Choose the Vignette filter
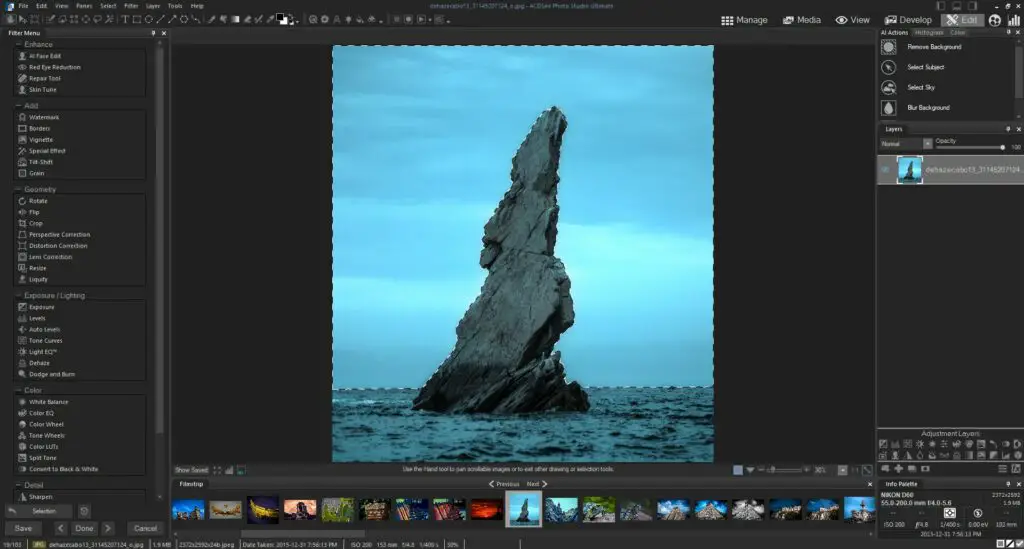 click(40, 139)
